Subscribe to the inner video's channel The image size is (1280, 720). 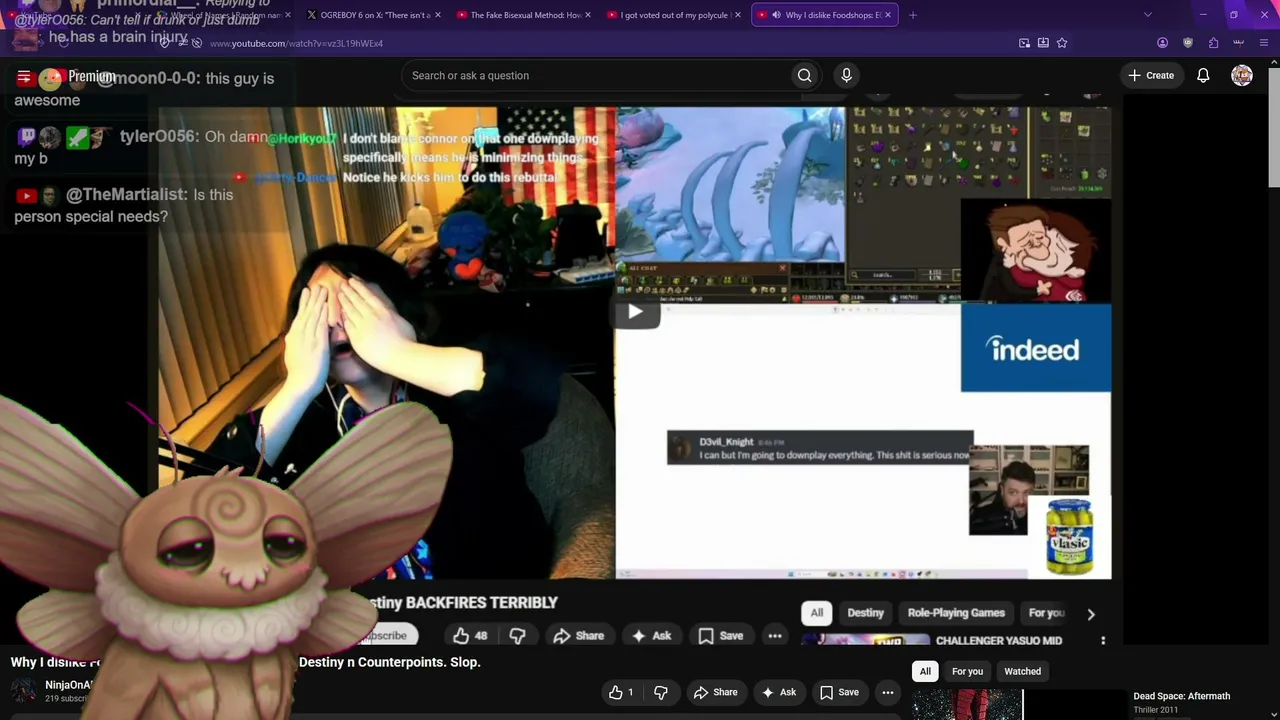click(385, 636)
